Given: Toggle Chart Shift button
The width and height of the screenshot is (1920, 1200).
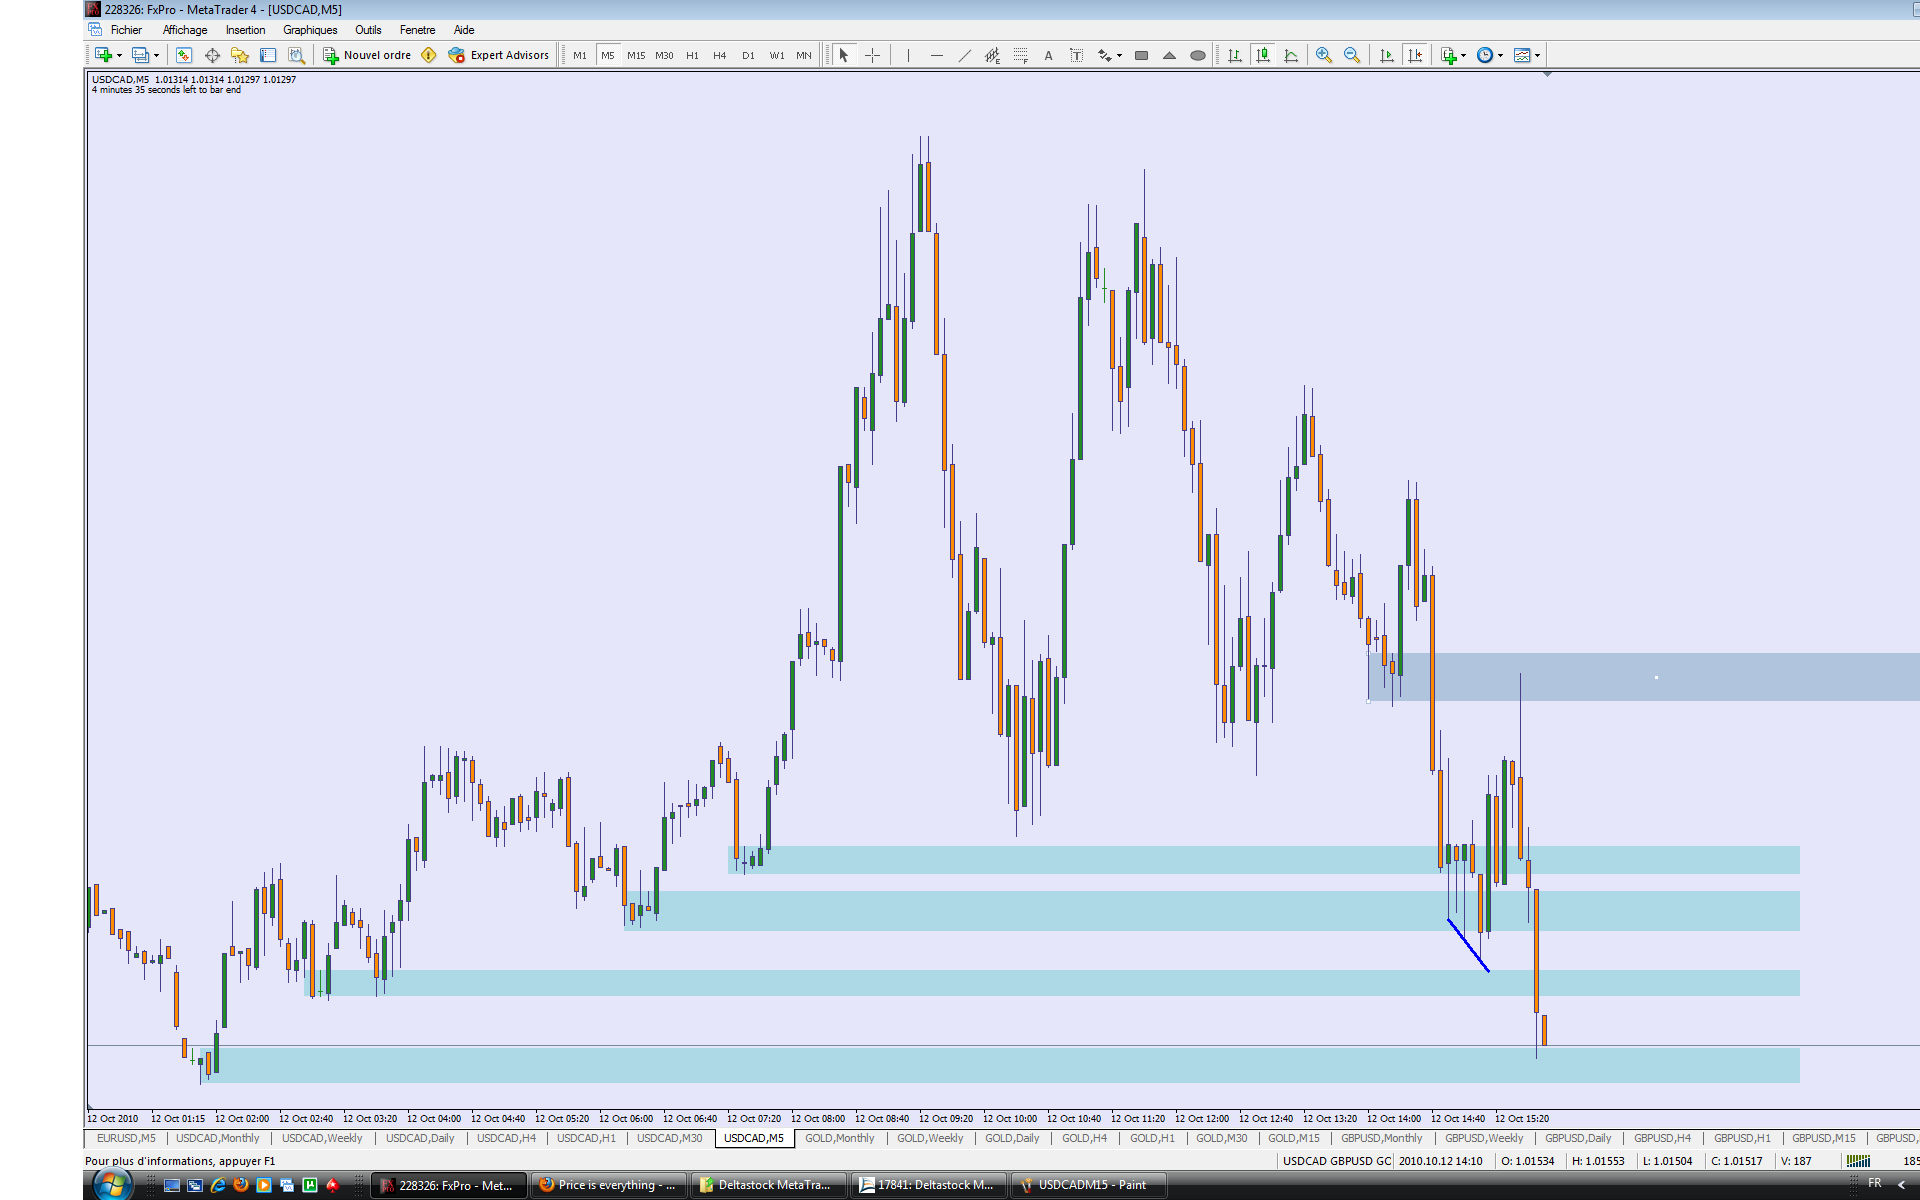Looking at the screenshot, I should tap(1414, 55).
